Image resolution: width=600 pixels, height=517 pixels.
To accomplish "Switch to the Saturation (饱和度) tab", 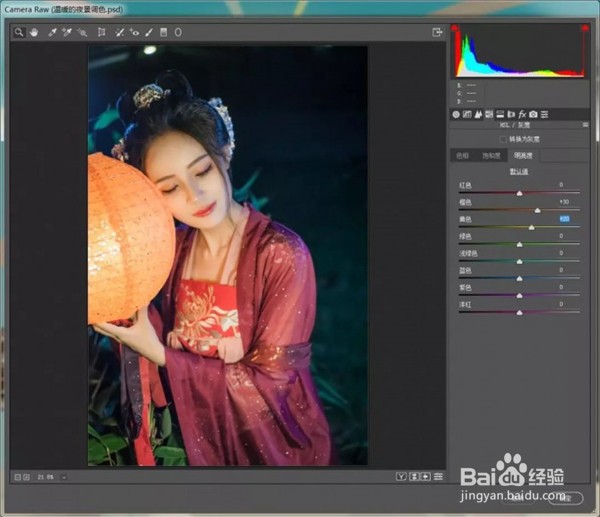I will pos(491,156).
